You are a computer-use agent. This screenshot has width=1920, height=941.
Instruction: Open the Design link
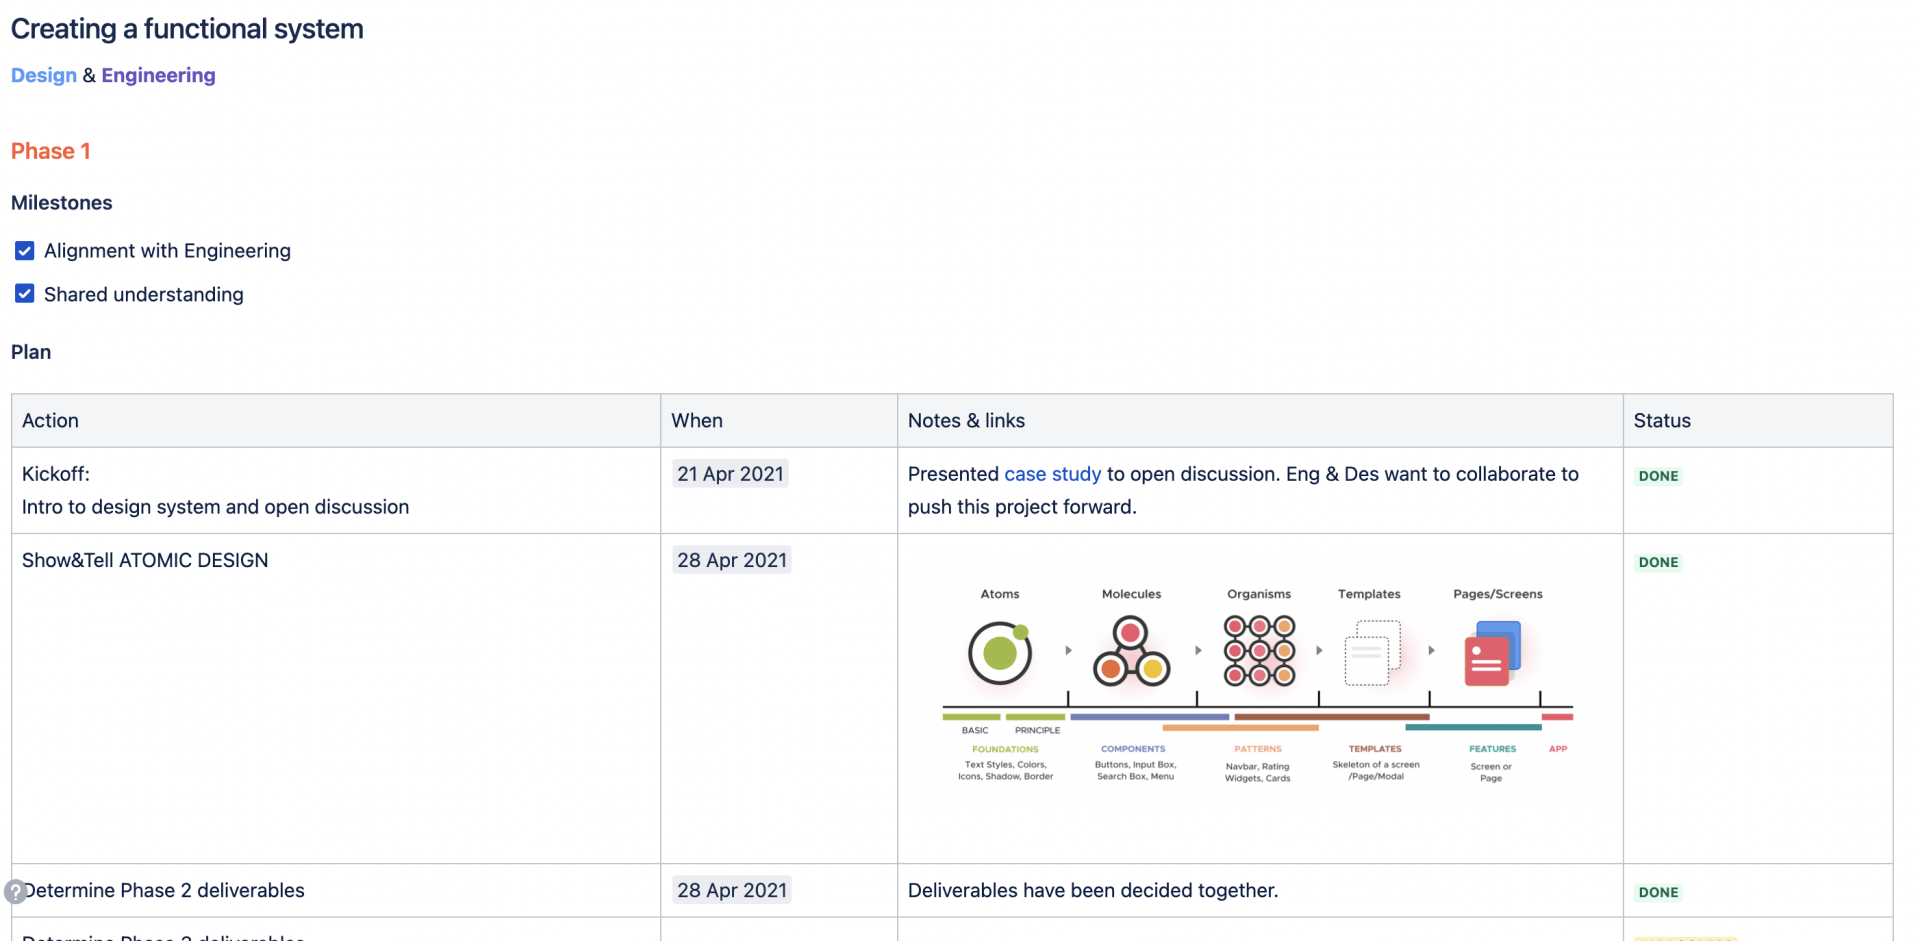[x=44, y=75]
